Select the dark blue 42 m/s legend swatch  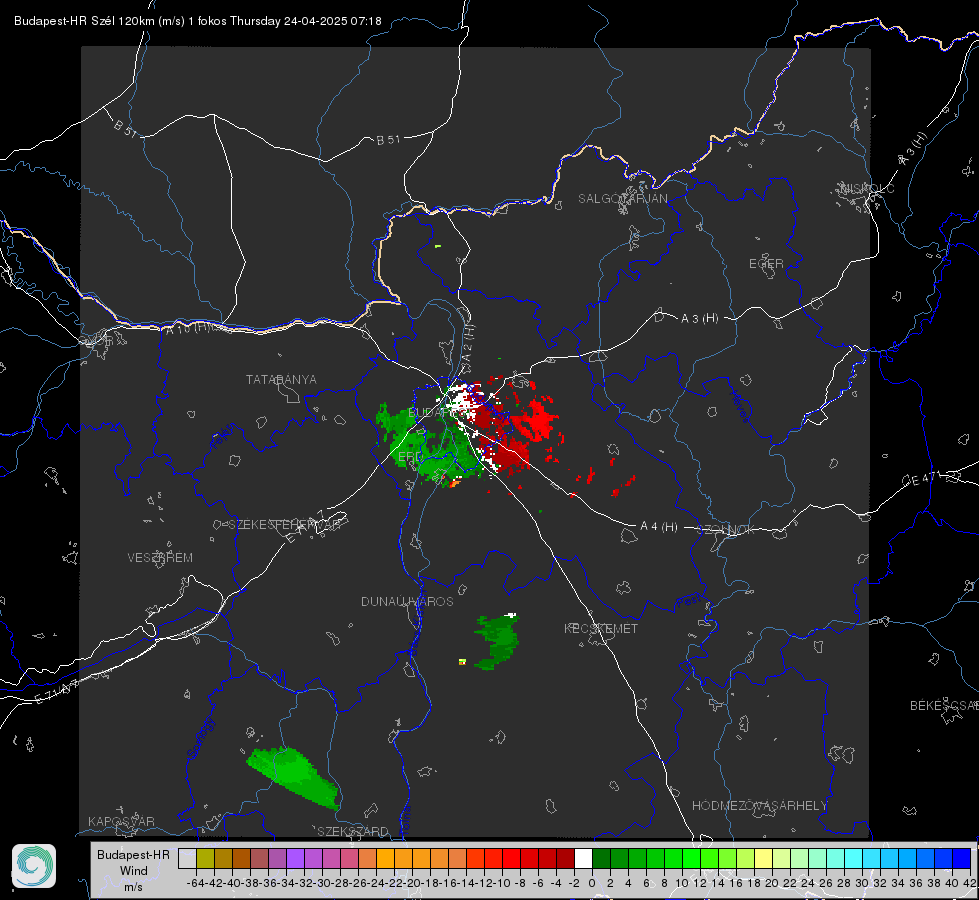pos(962,858)
